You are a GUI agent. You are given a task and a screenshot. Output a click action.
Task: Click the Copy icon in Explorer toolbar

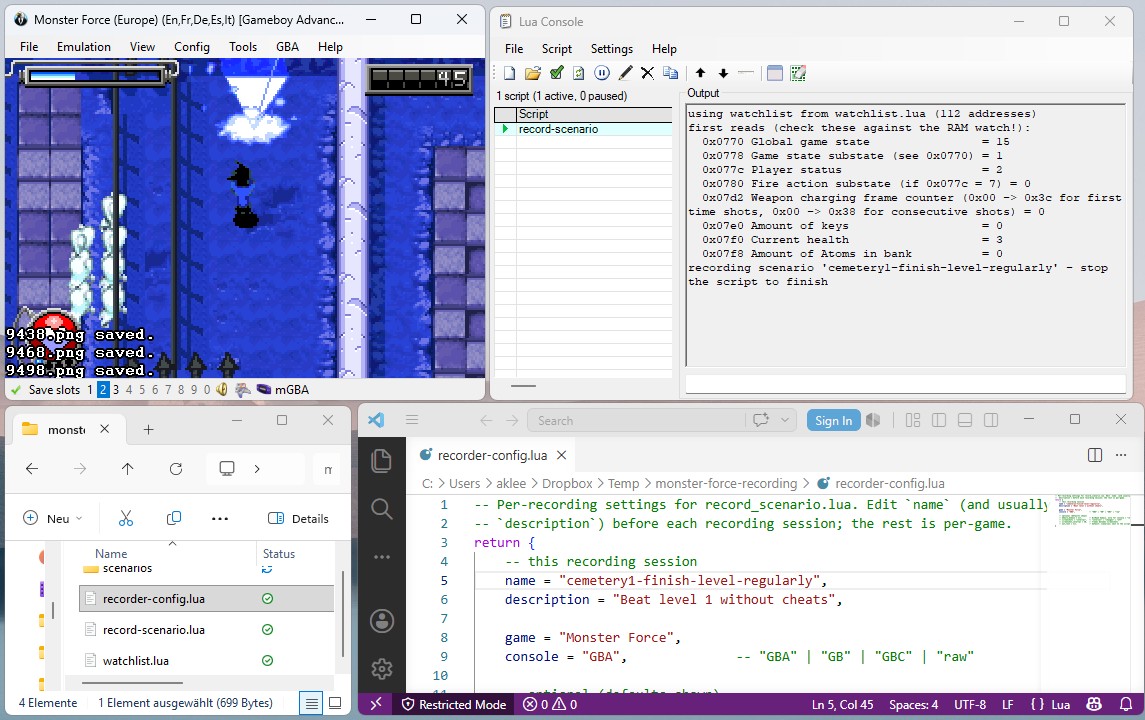(x=174, y=518)
